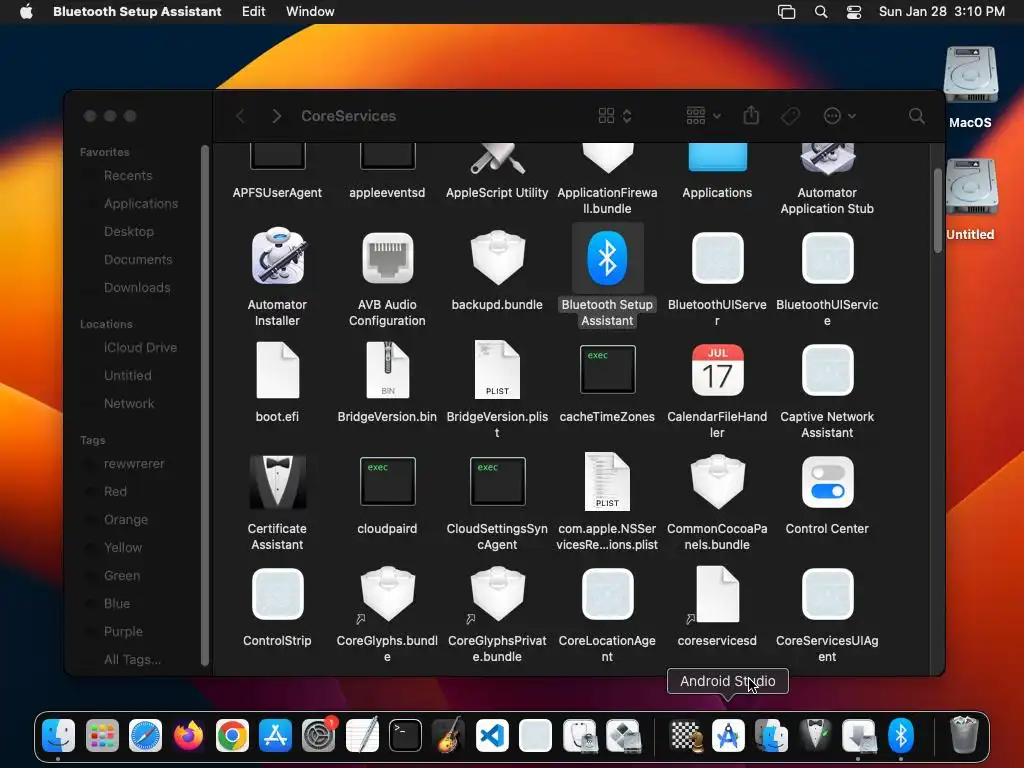Select the CoreLocationAgent icon
1024x768 pixels.
607,594
